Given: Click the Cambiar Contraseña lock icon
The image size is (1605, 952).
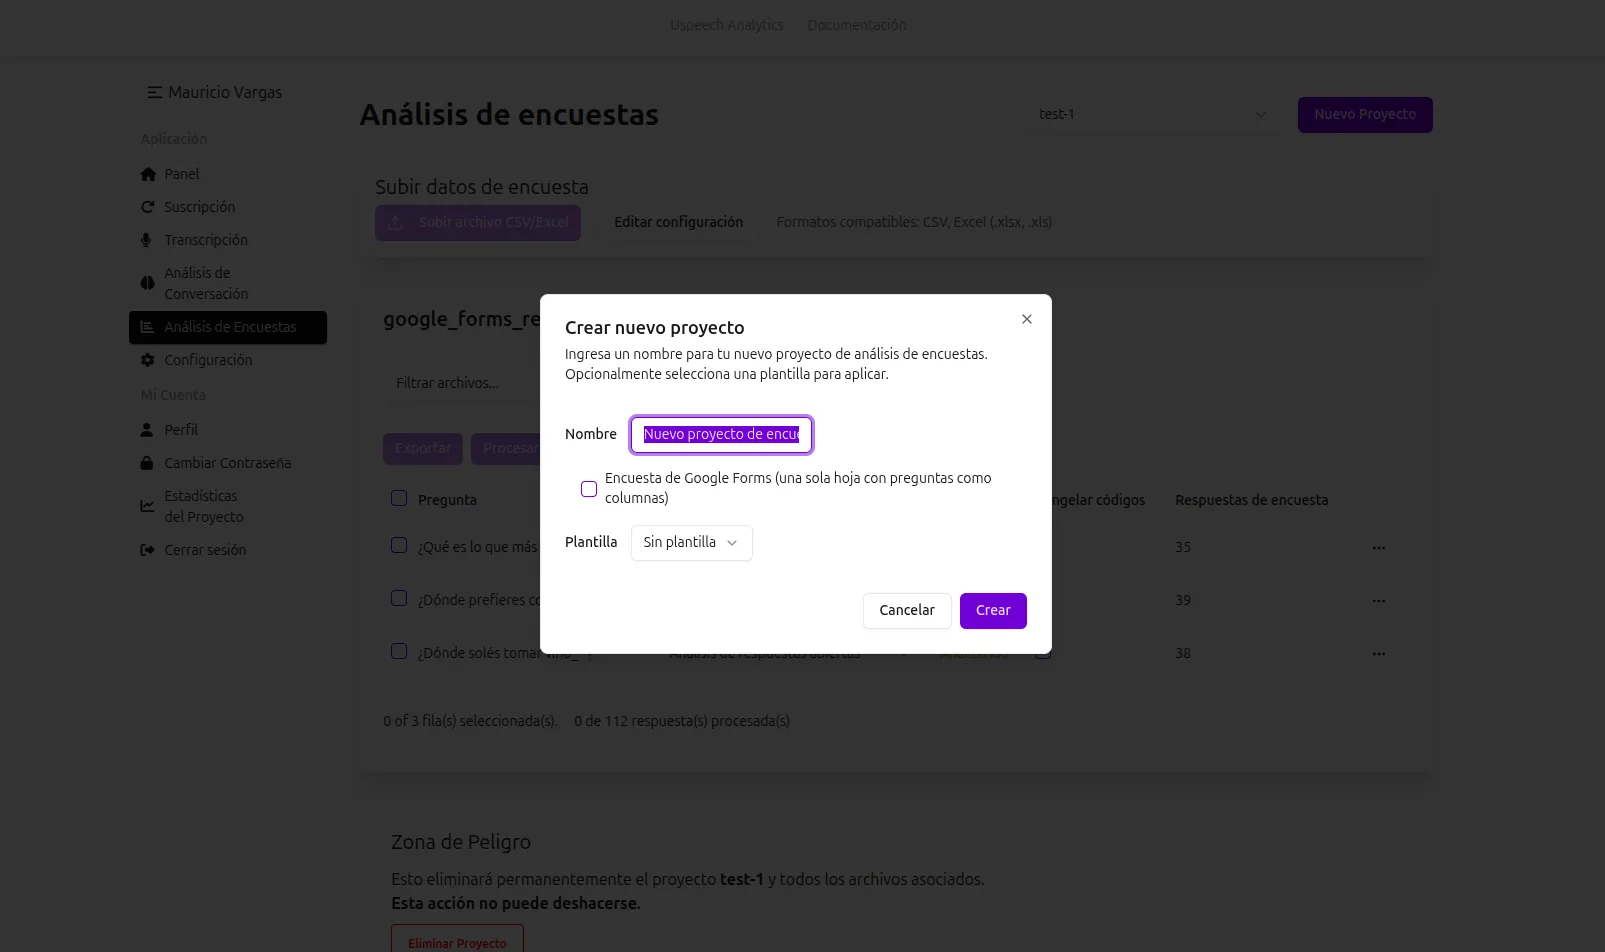Looking at the screenshot, I should pos(146,463).
